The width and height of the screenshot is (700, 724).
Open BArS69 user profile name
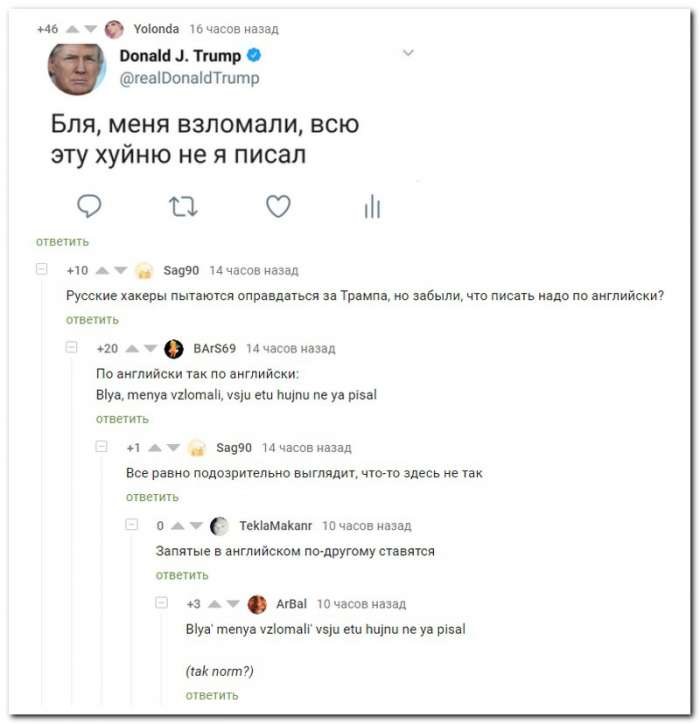click(x=215, y=348)
